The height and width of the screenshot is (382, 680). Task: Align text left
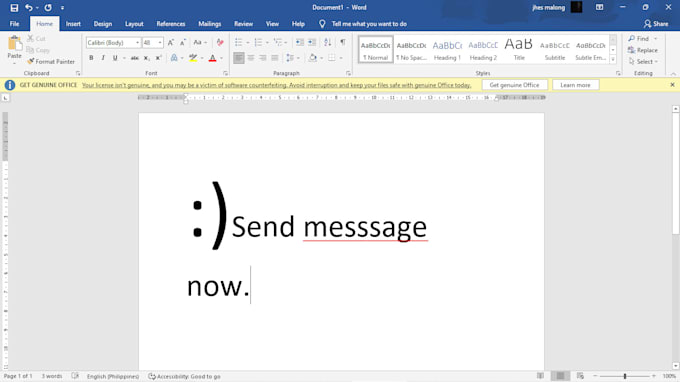click(x=239, y=58)
